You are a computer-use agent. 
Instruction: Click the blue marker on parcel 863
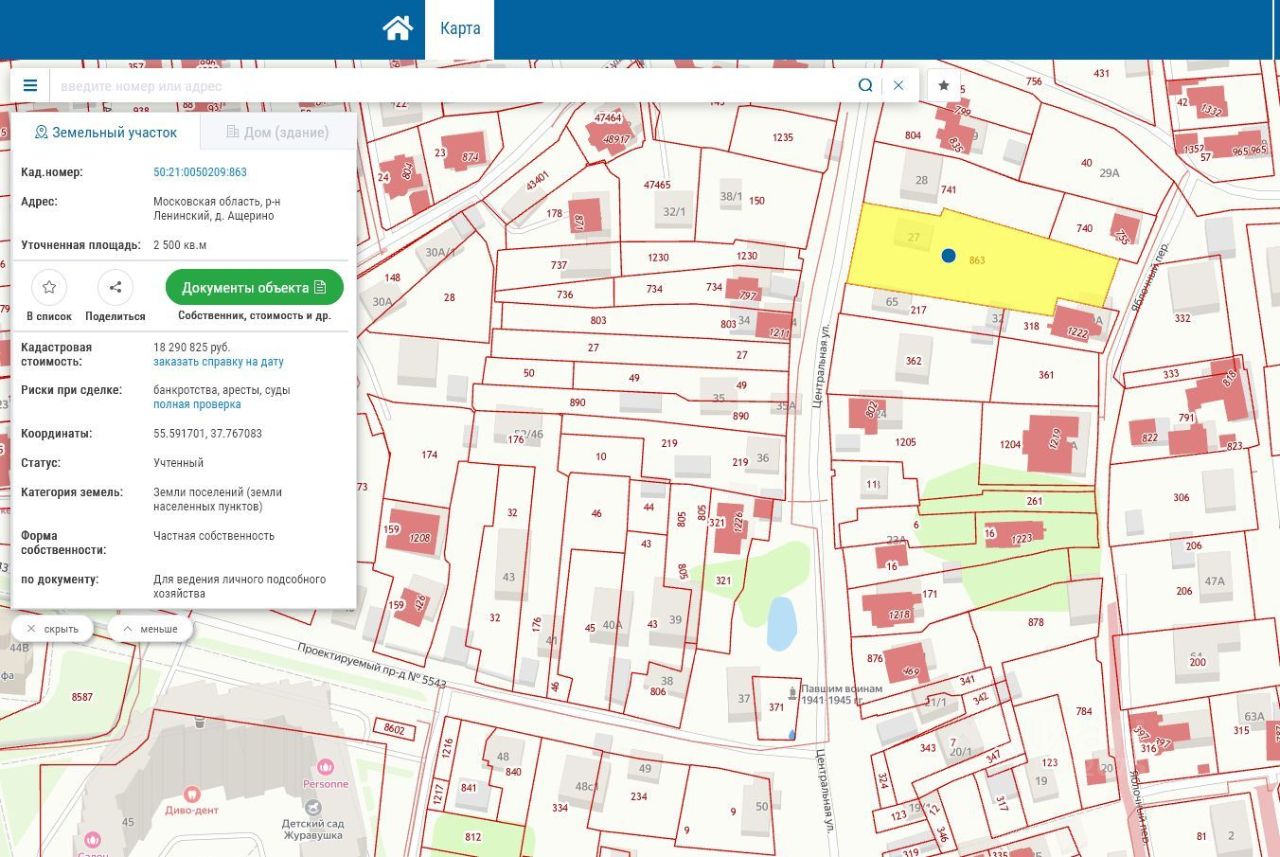(948, 256)
